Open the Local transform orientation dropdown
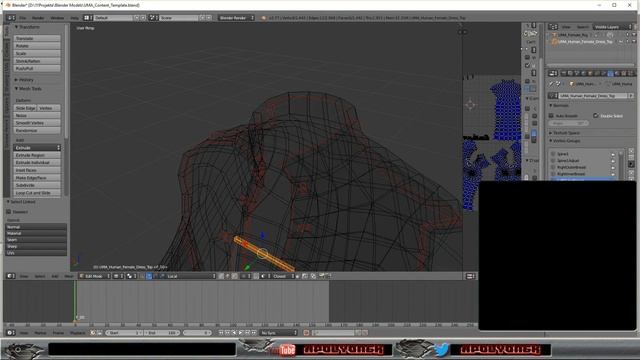 coord(191,276)
